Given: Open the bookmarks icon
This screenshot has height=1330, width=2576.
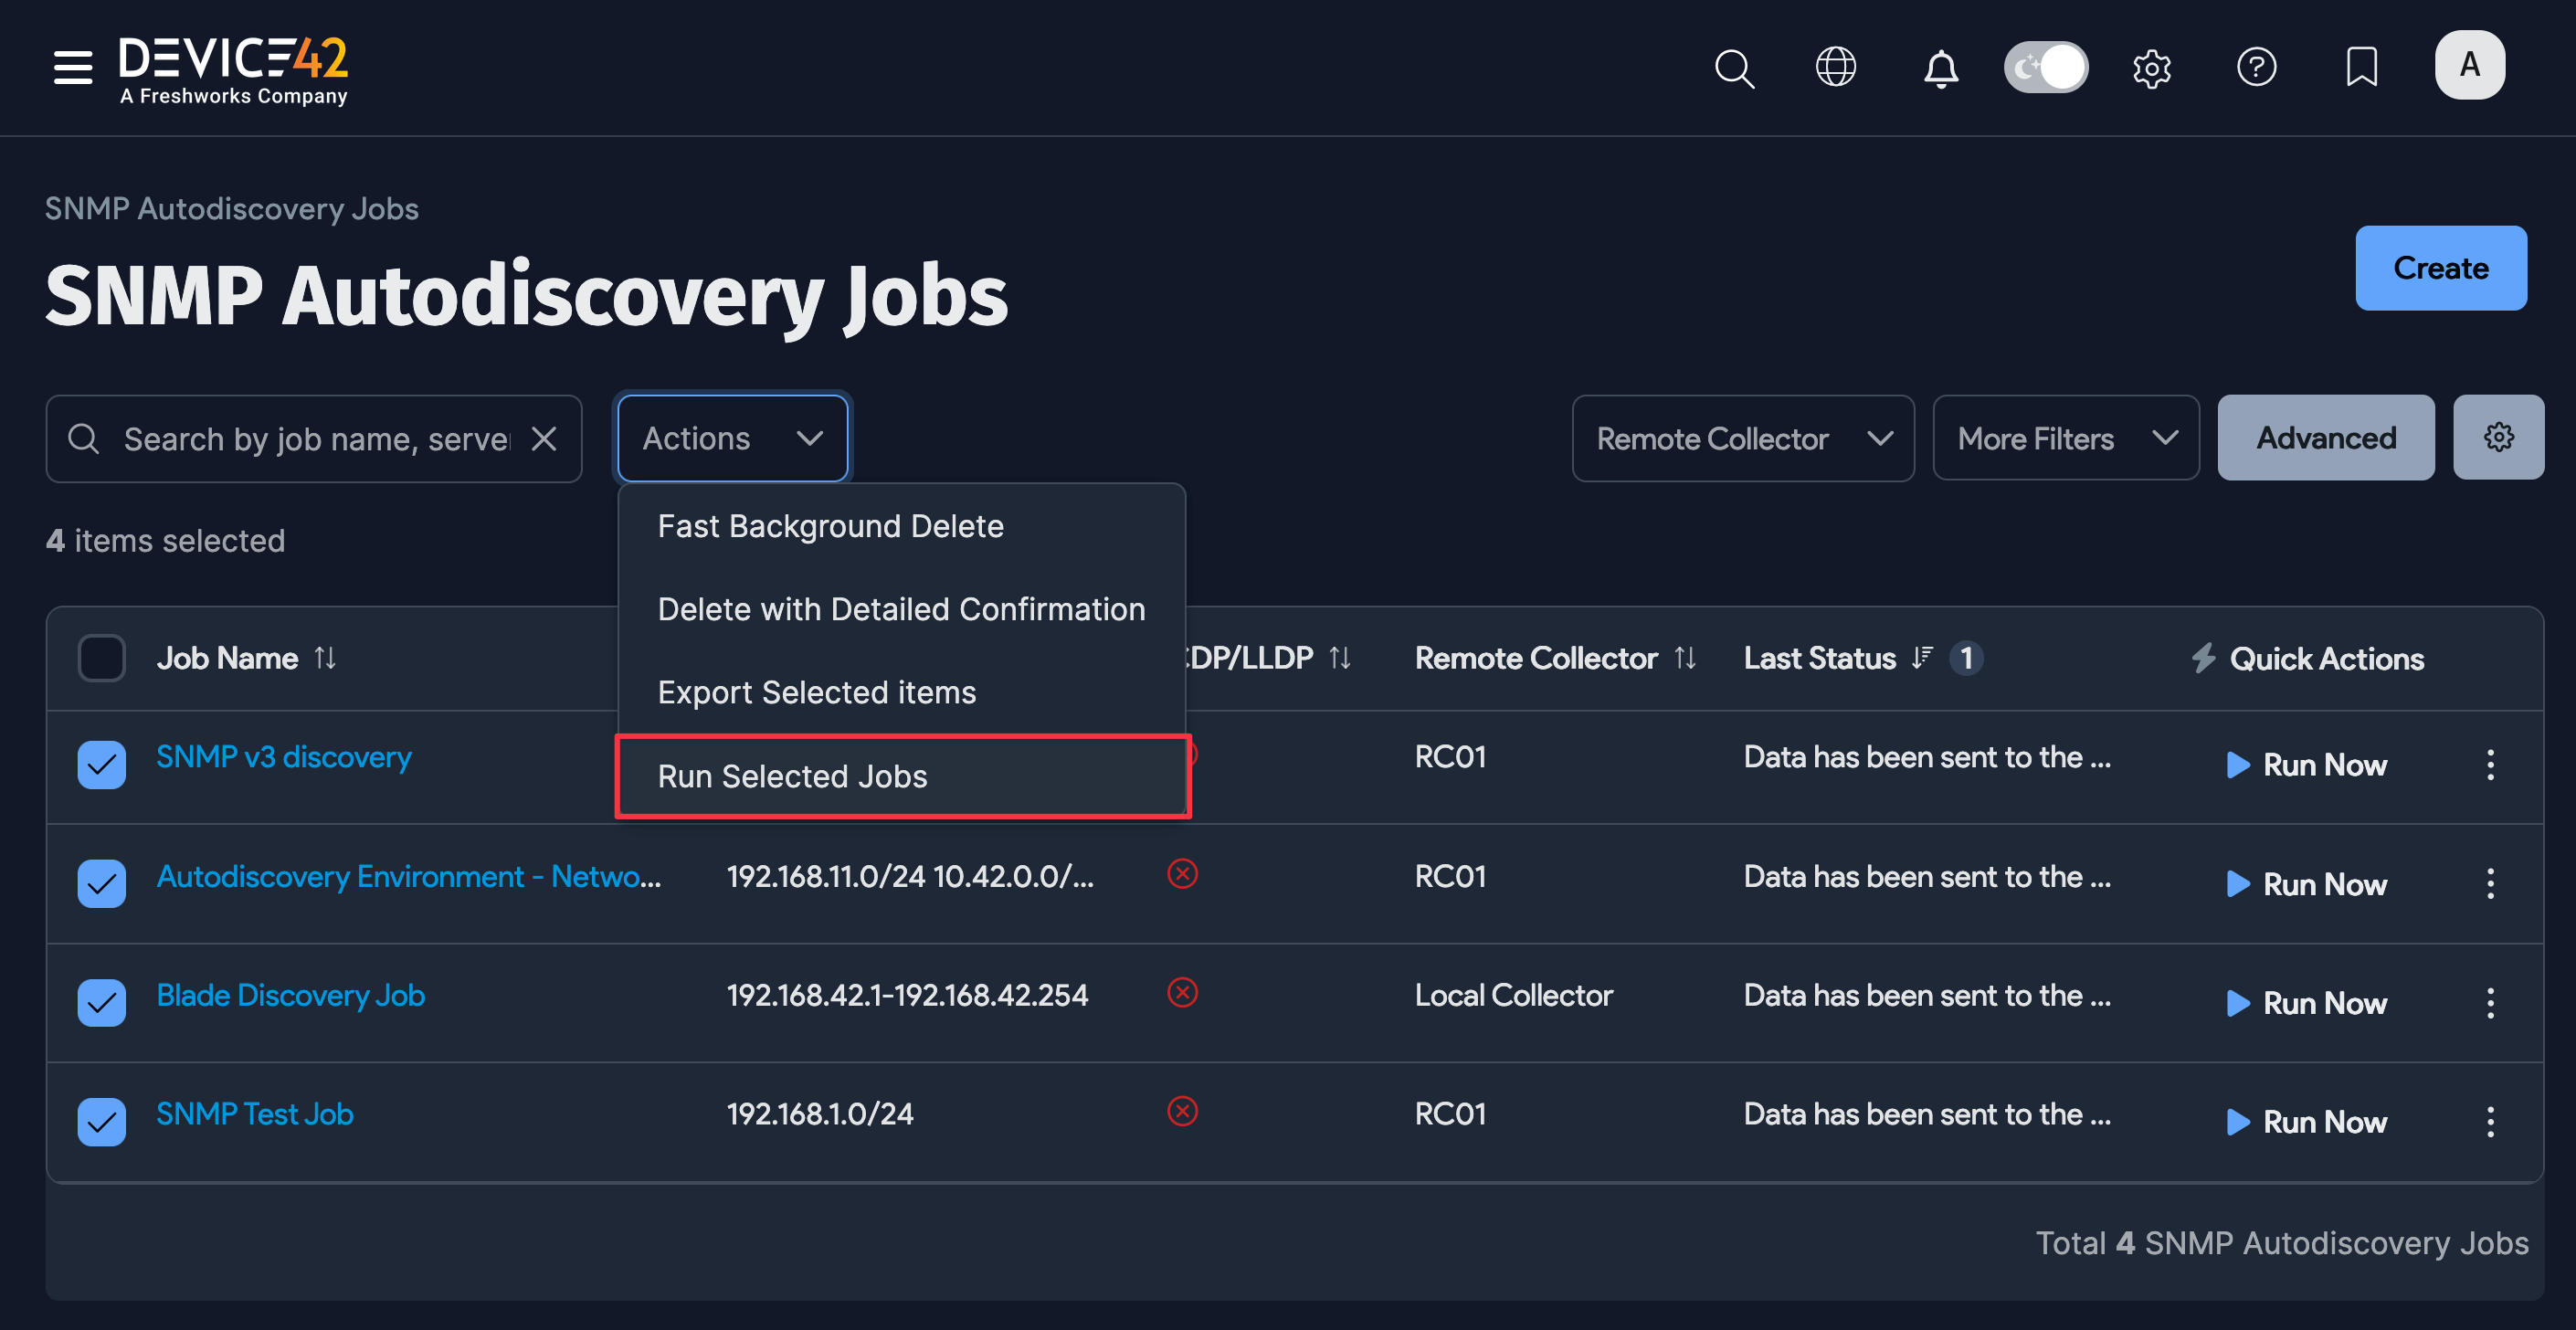Looking at the screenshot, I should point(2361,68).
